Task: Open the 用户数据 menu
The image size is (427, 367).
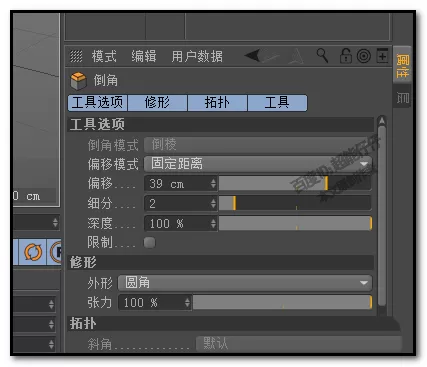Action: (x=197, y=56)
